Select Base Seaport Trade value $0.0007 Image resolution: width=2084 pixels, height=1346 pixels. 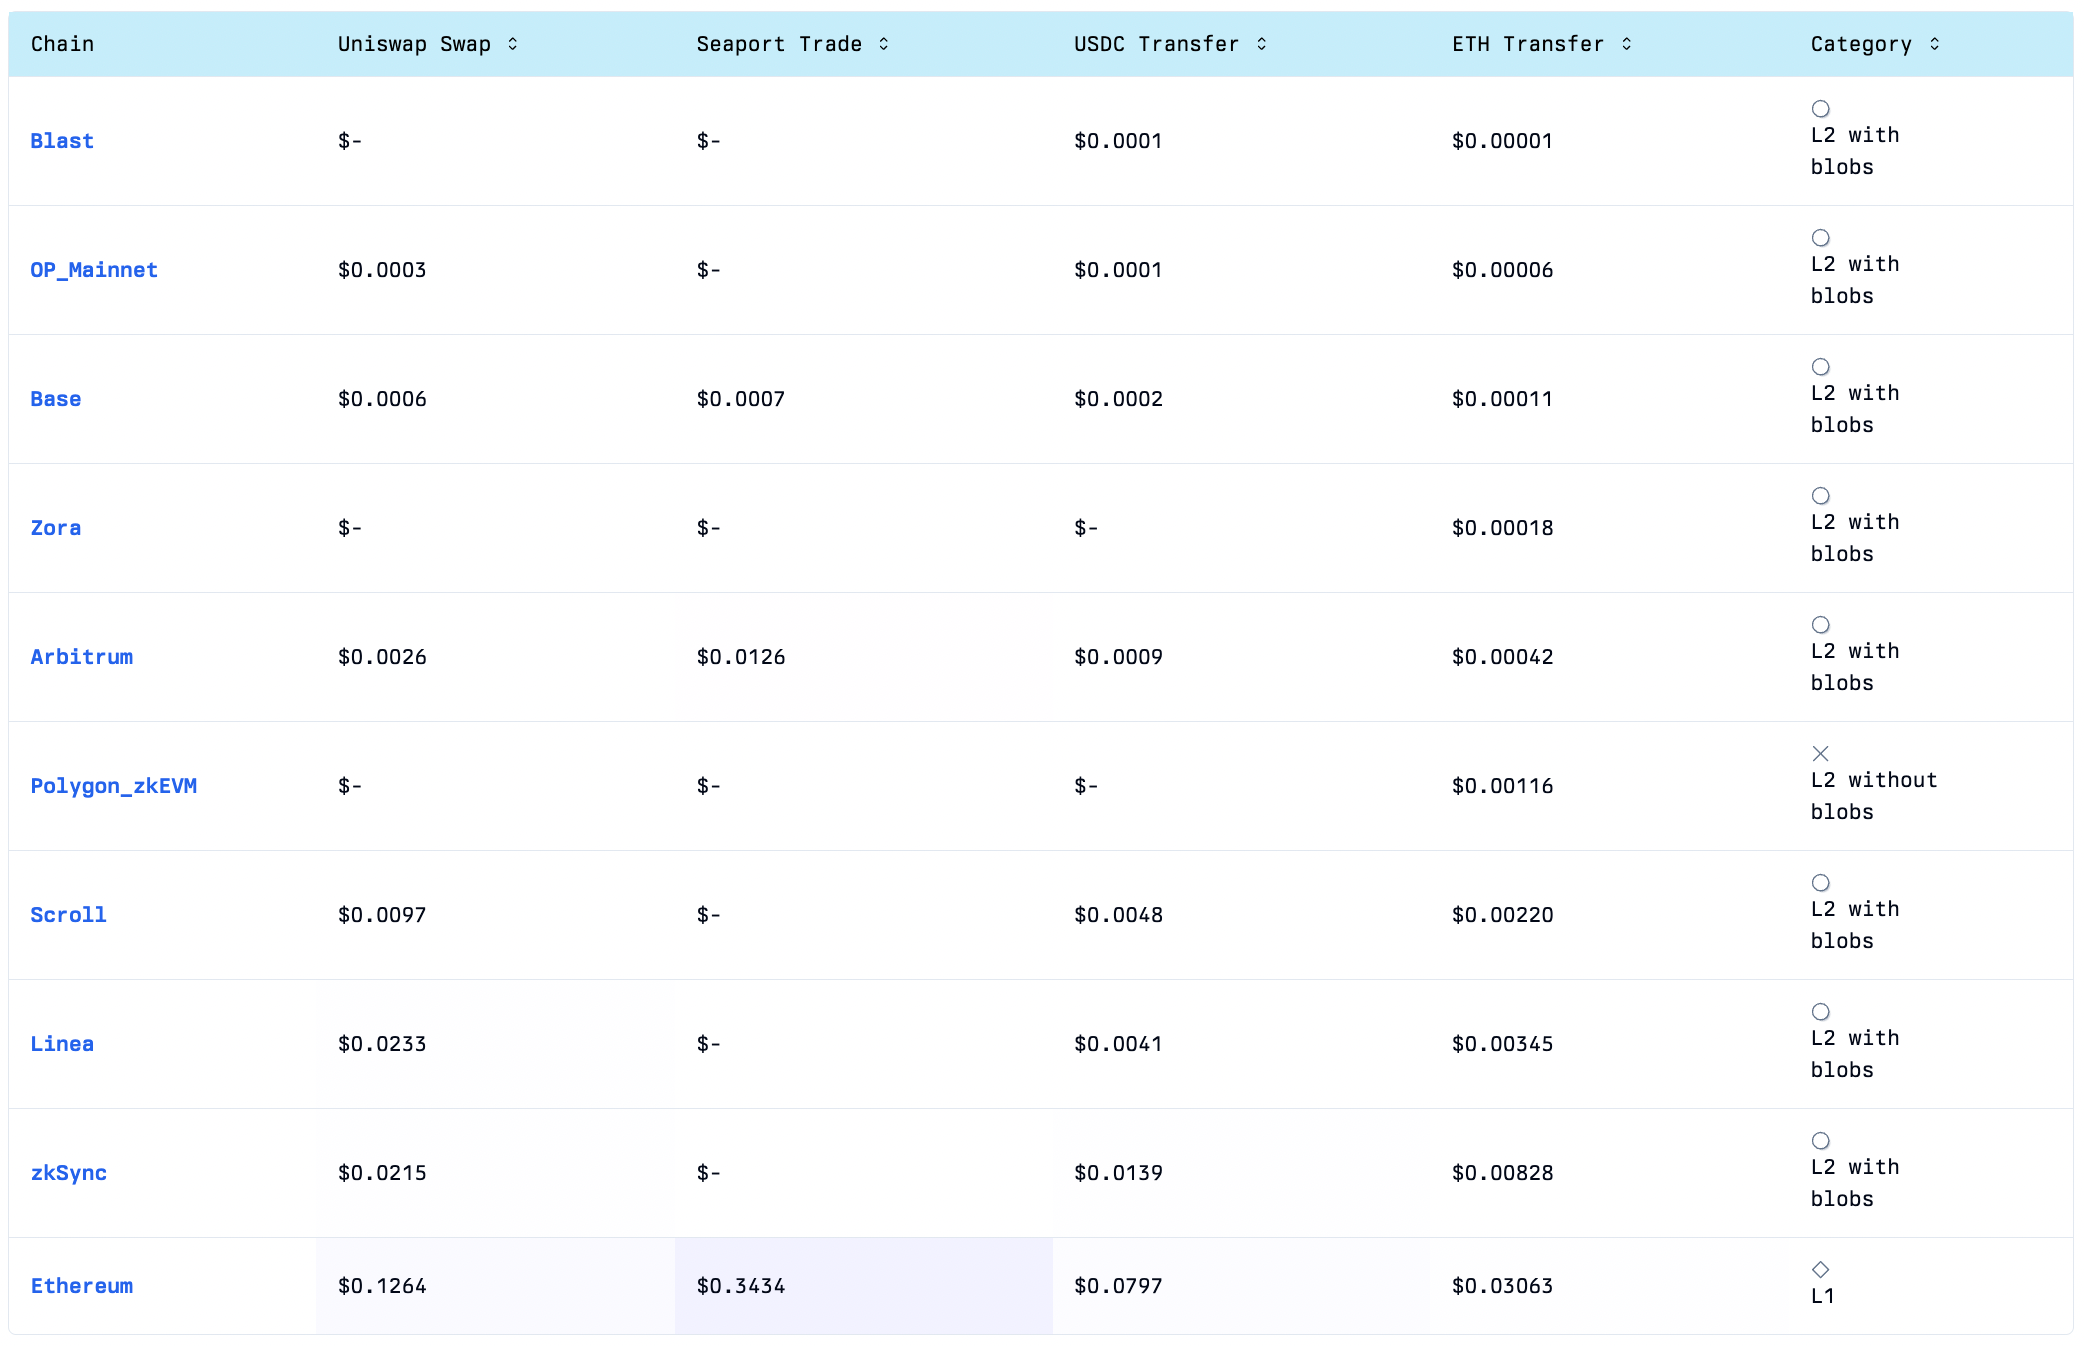(x=741, y=399)
